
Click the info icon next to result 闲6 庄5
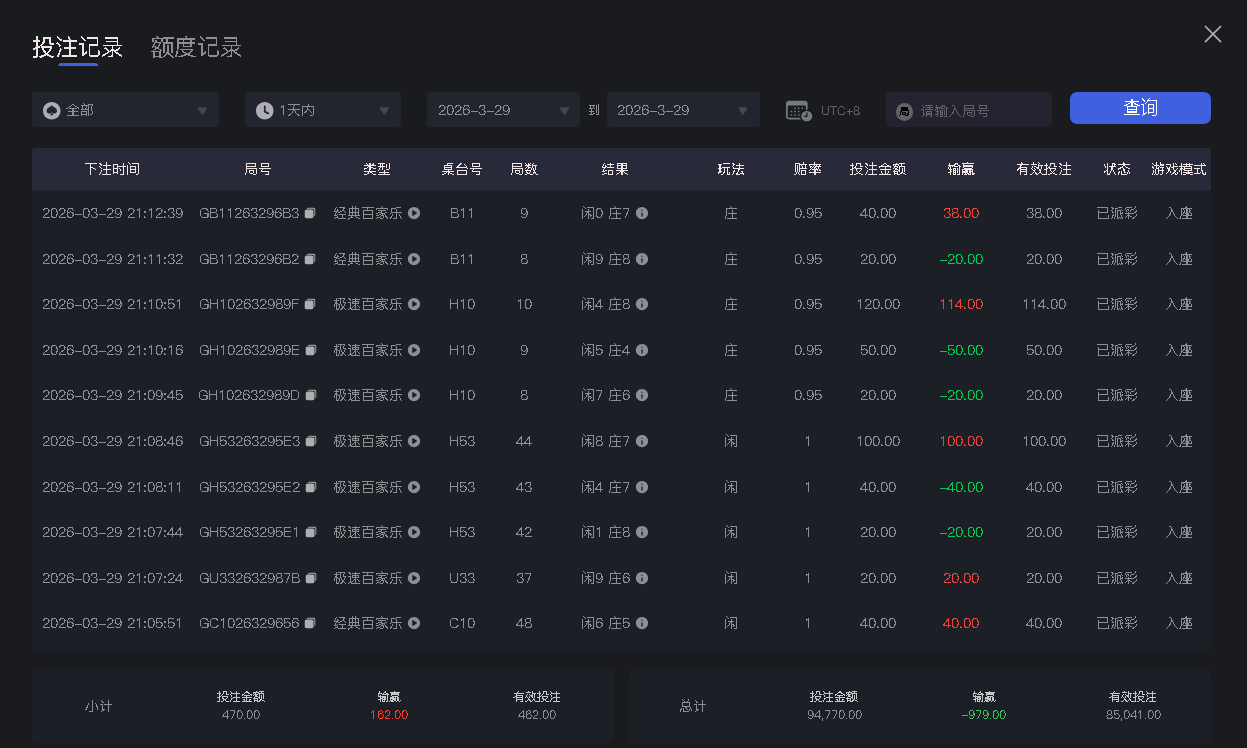(643, 622)
